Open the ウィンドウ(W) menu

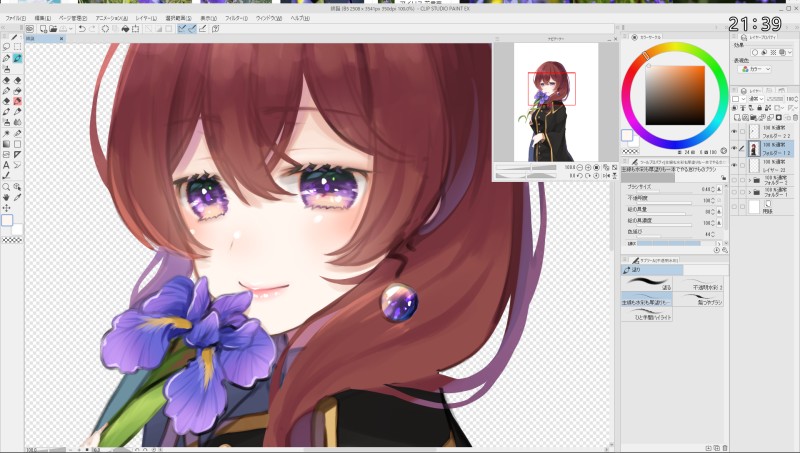[269, 18]
